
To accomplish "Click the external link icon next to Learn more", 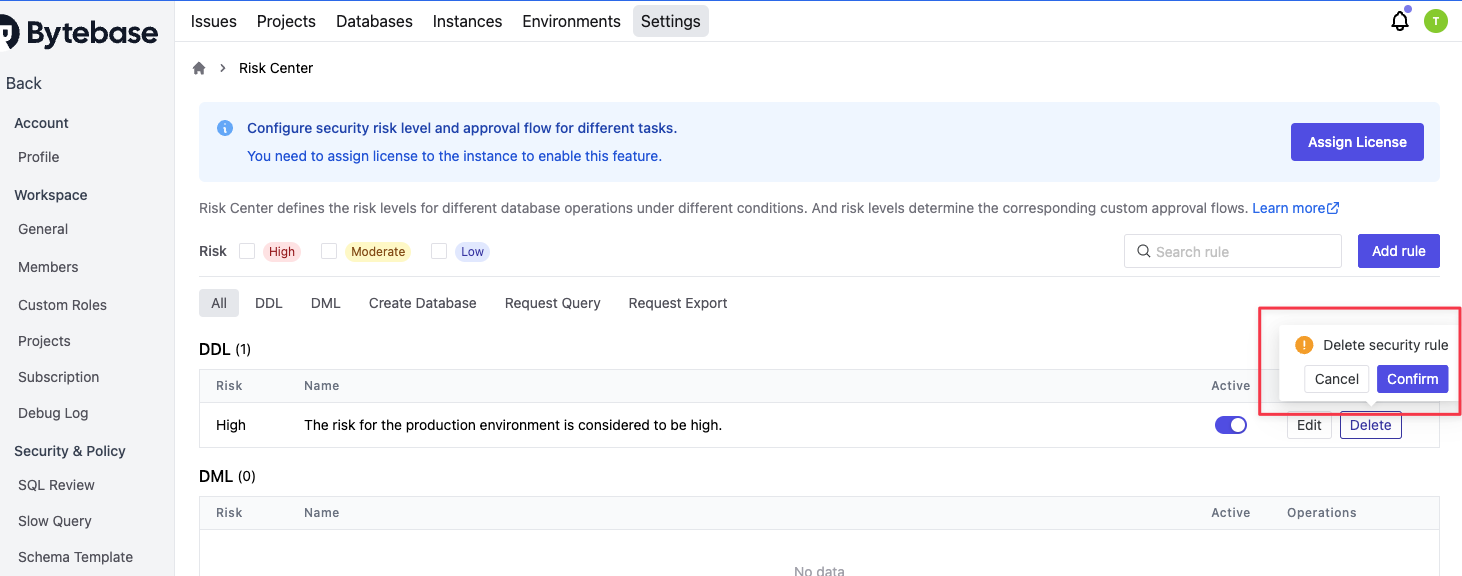I will tap(1332, 207).
